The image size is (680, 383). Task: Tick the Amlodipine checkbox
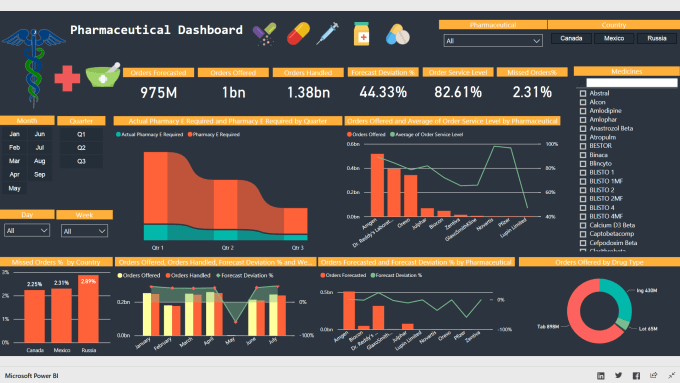(x=583, y=111)
